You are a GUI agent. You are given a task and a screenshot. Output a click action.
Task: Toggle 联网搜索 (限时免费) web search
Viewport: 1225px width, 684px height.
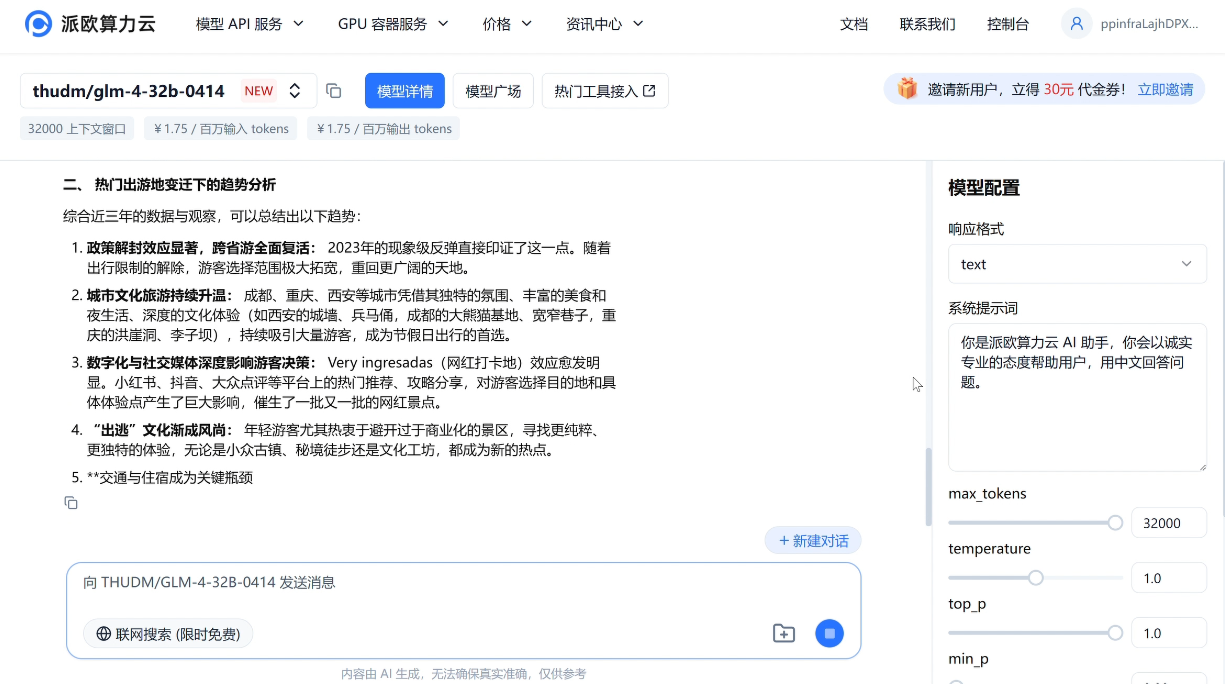[168, 634]
